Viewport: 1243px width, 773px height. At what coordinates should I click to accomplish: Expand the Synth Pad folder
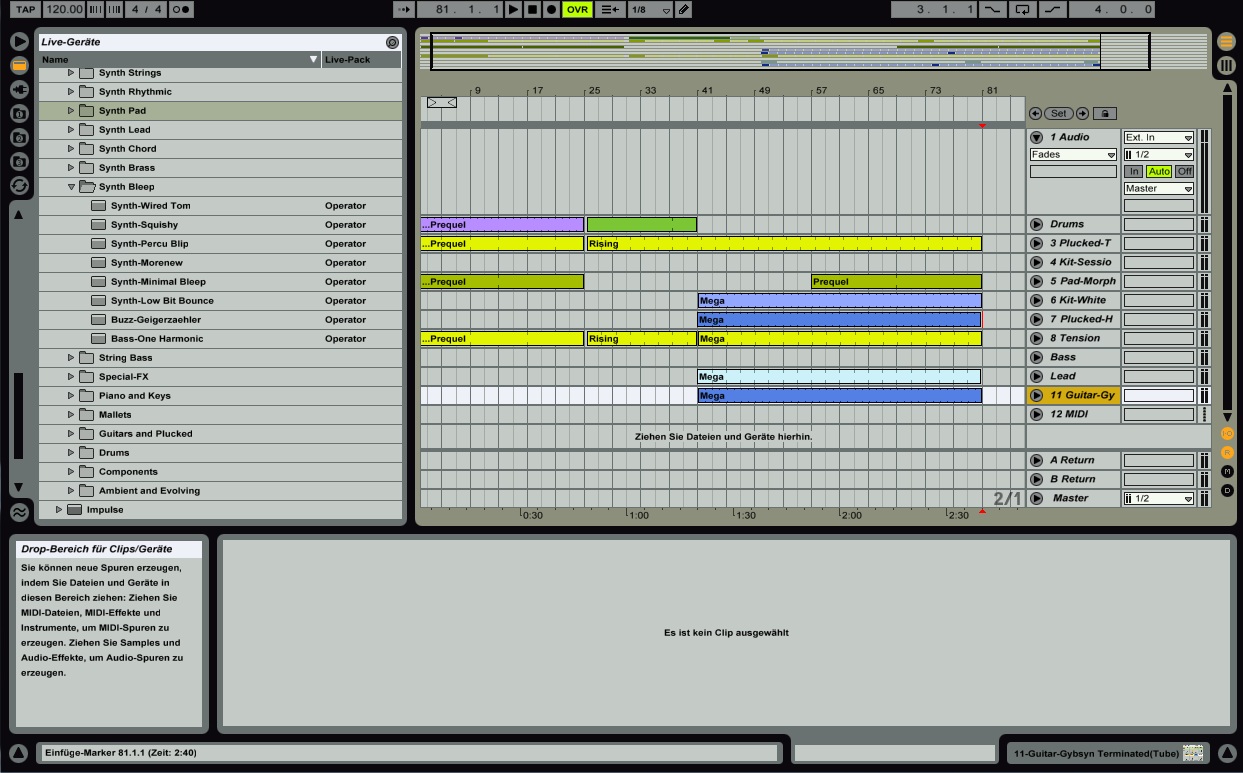pyautogui.click(x=71, y=110)
